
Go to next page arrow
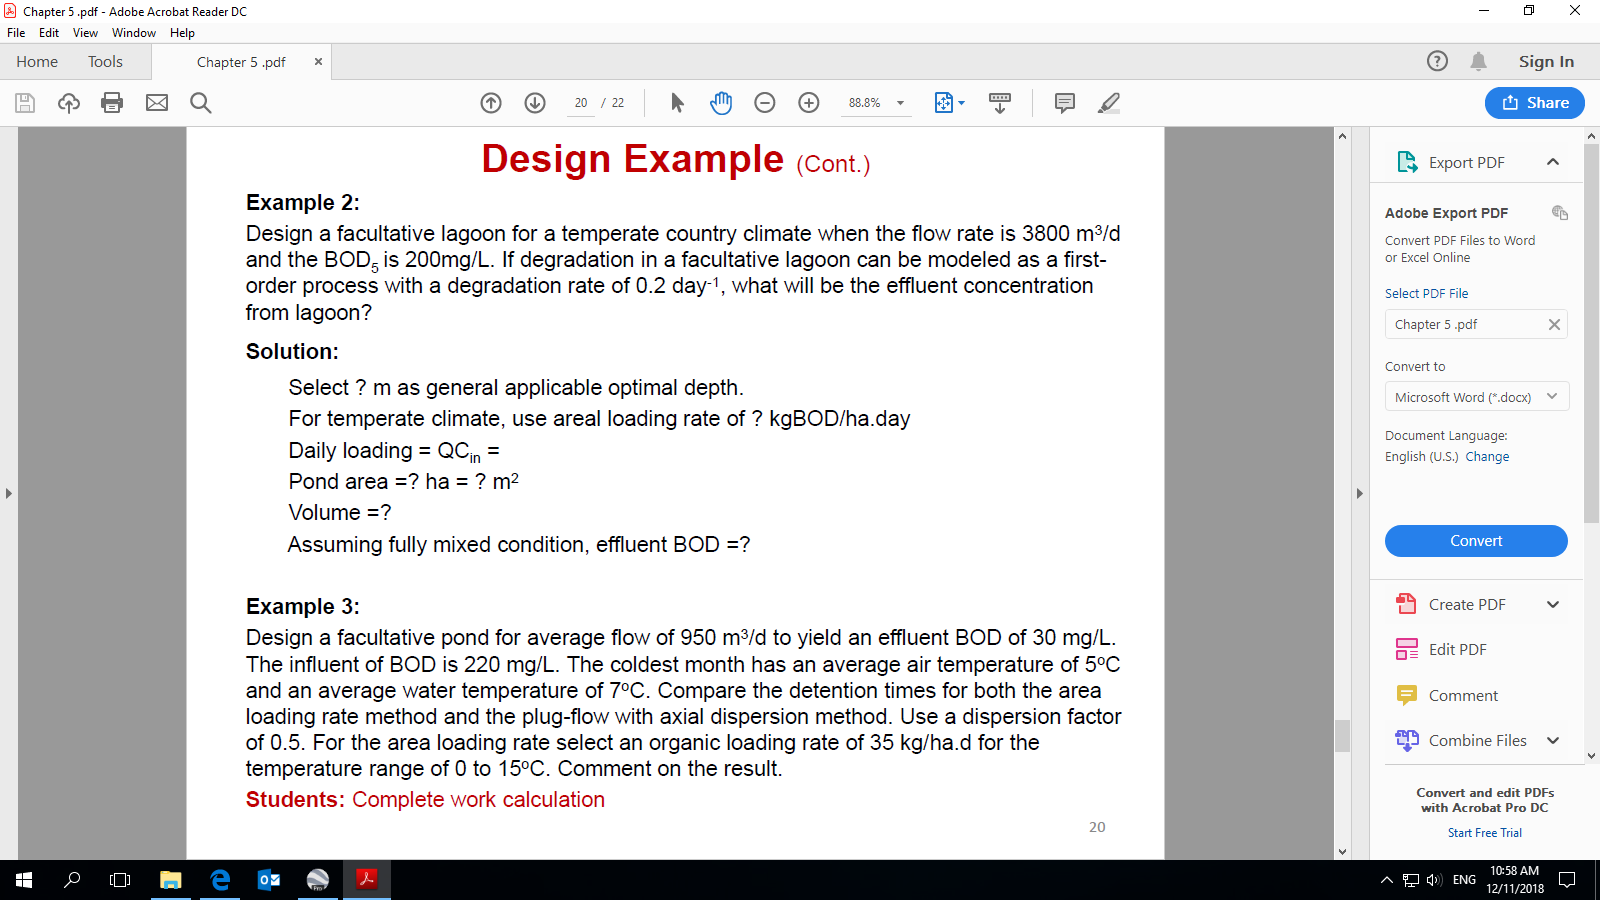tap(535, 103)
